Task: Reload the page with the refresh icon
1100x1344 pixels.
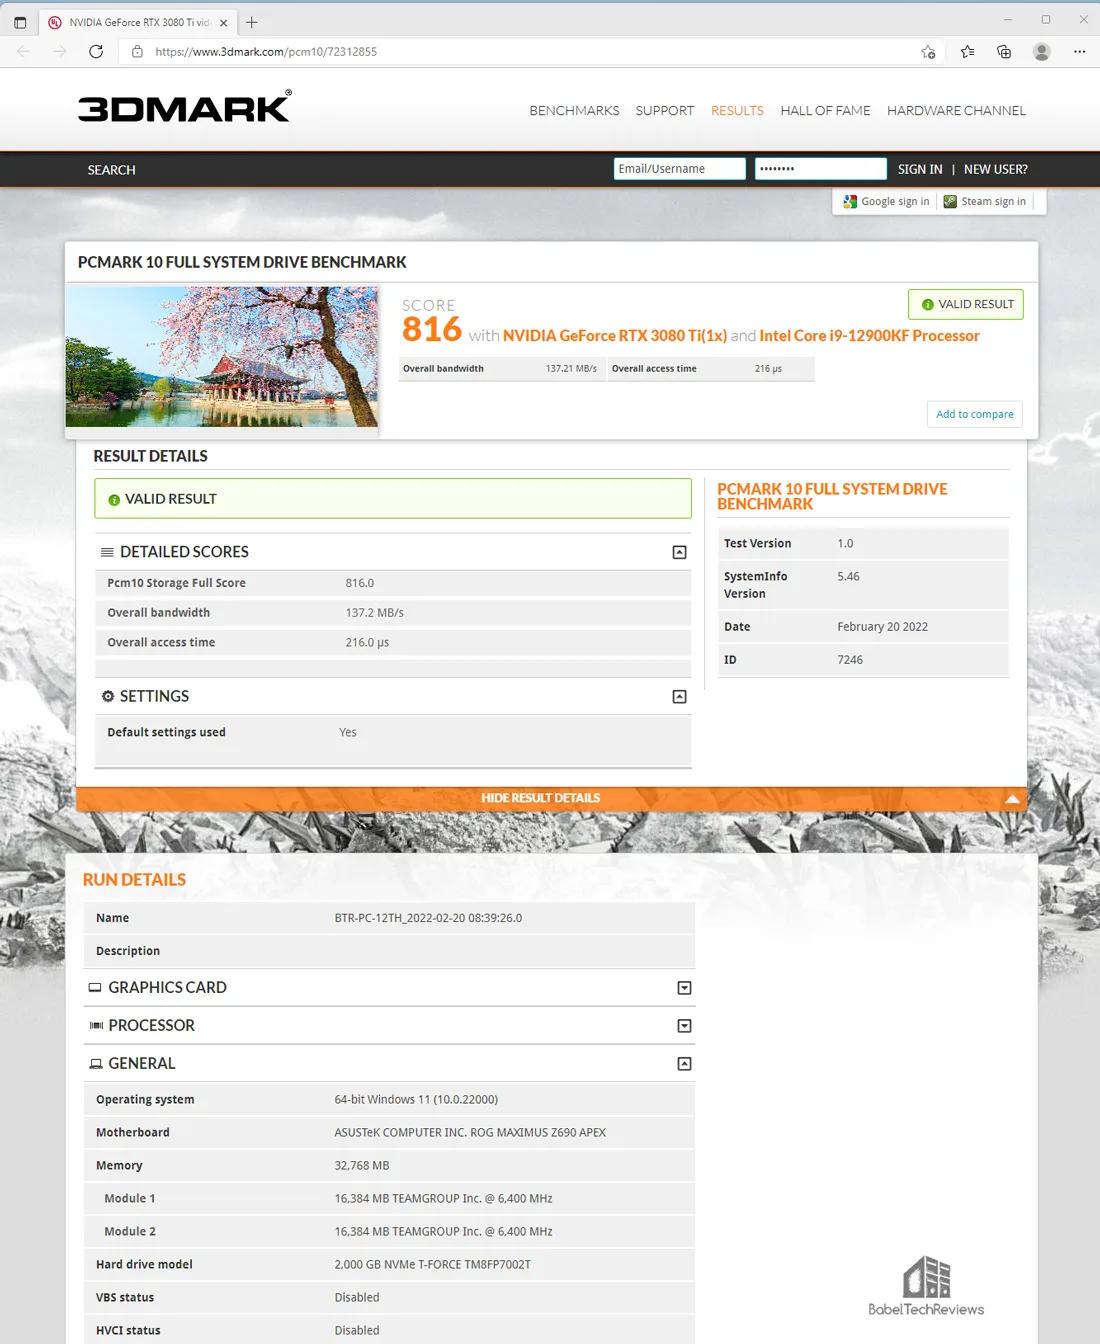Action: pyautogui.click(x=96, y=51)
